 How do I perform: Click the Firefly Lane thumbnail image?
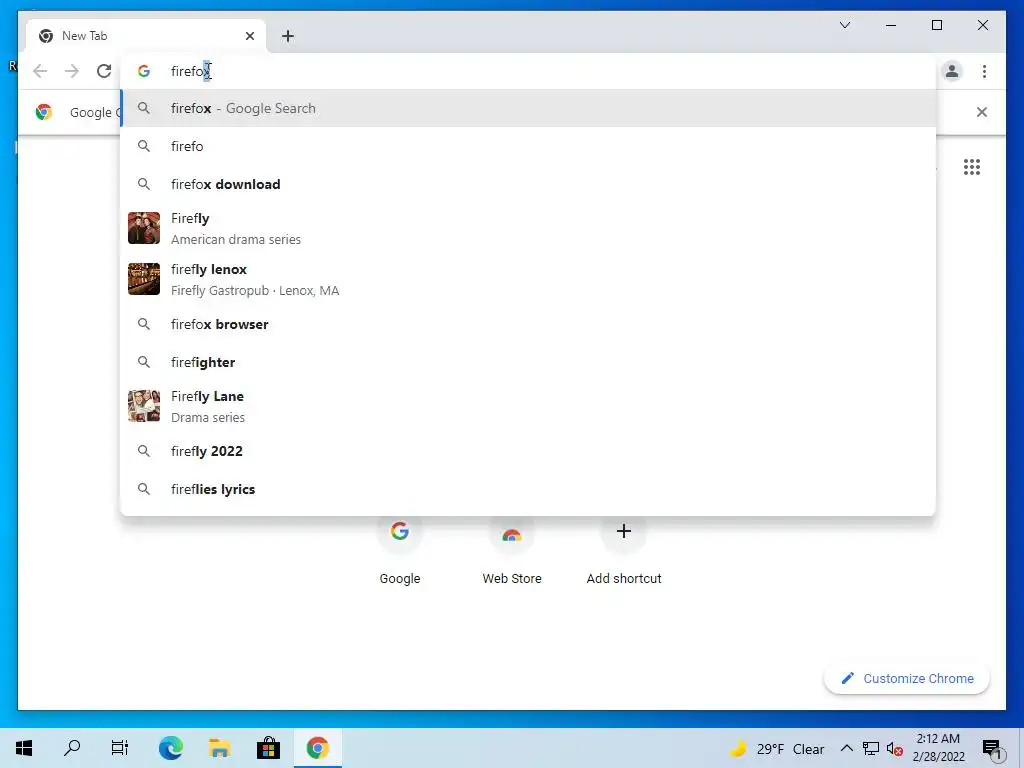click(x=144, y=406)
